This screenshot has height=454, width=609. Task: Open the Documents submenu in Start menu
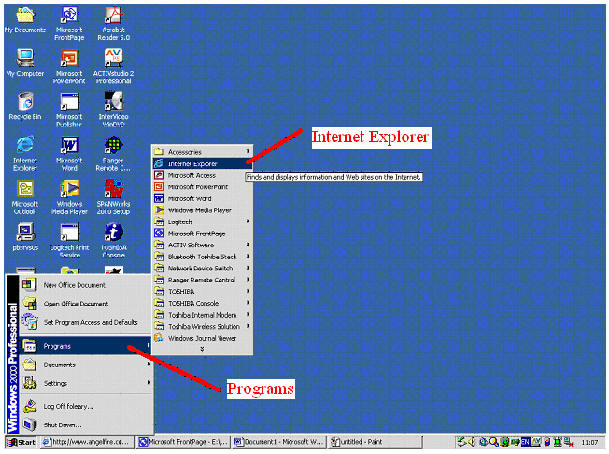[85, 365]
